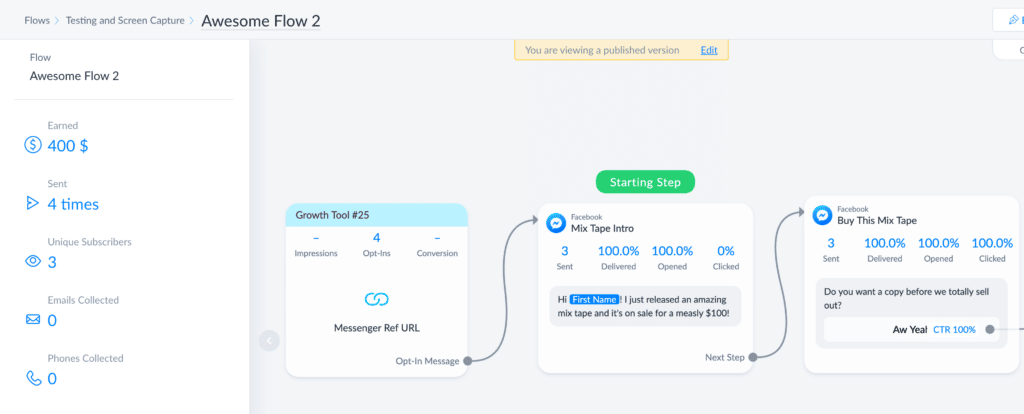Click the Next Step connector dot
This screenshot has width=1024, height=414.
[x=752, y=356]
